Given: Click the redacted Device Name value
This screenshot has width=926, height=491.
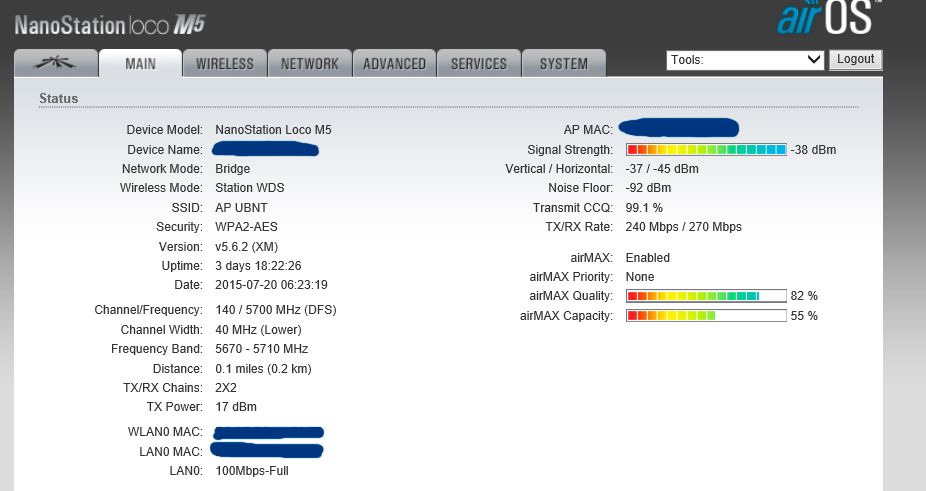Looking at the screenshot, I should [266, 150].
